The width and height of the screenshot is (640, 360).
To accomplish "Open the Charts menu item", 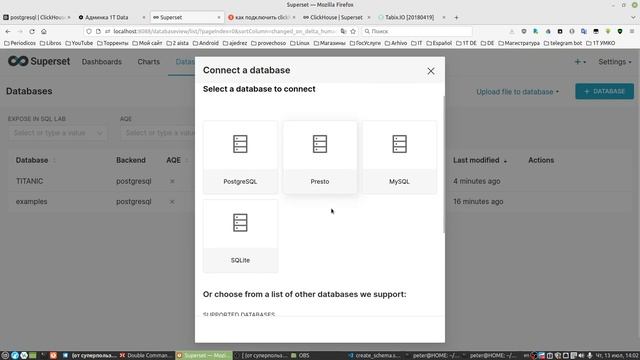I will 149,62.
